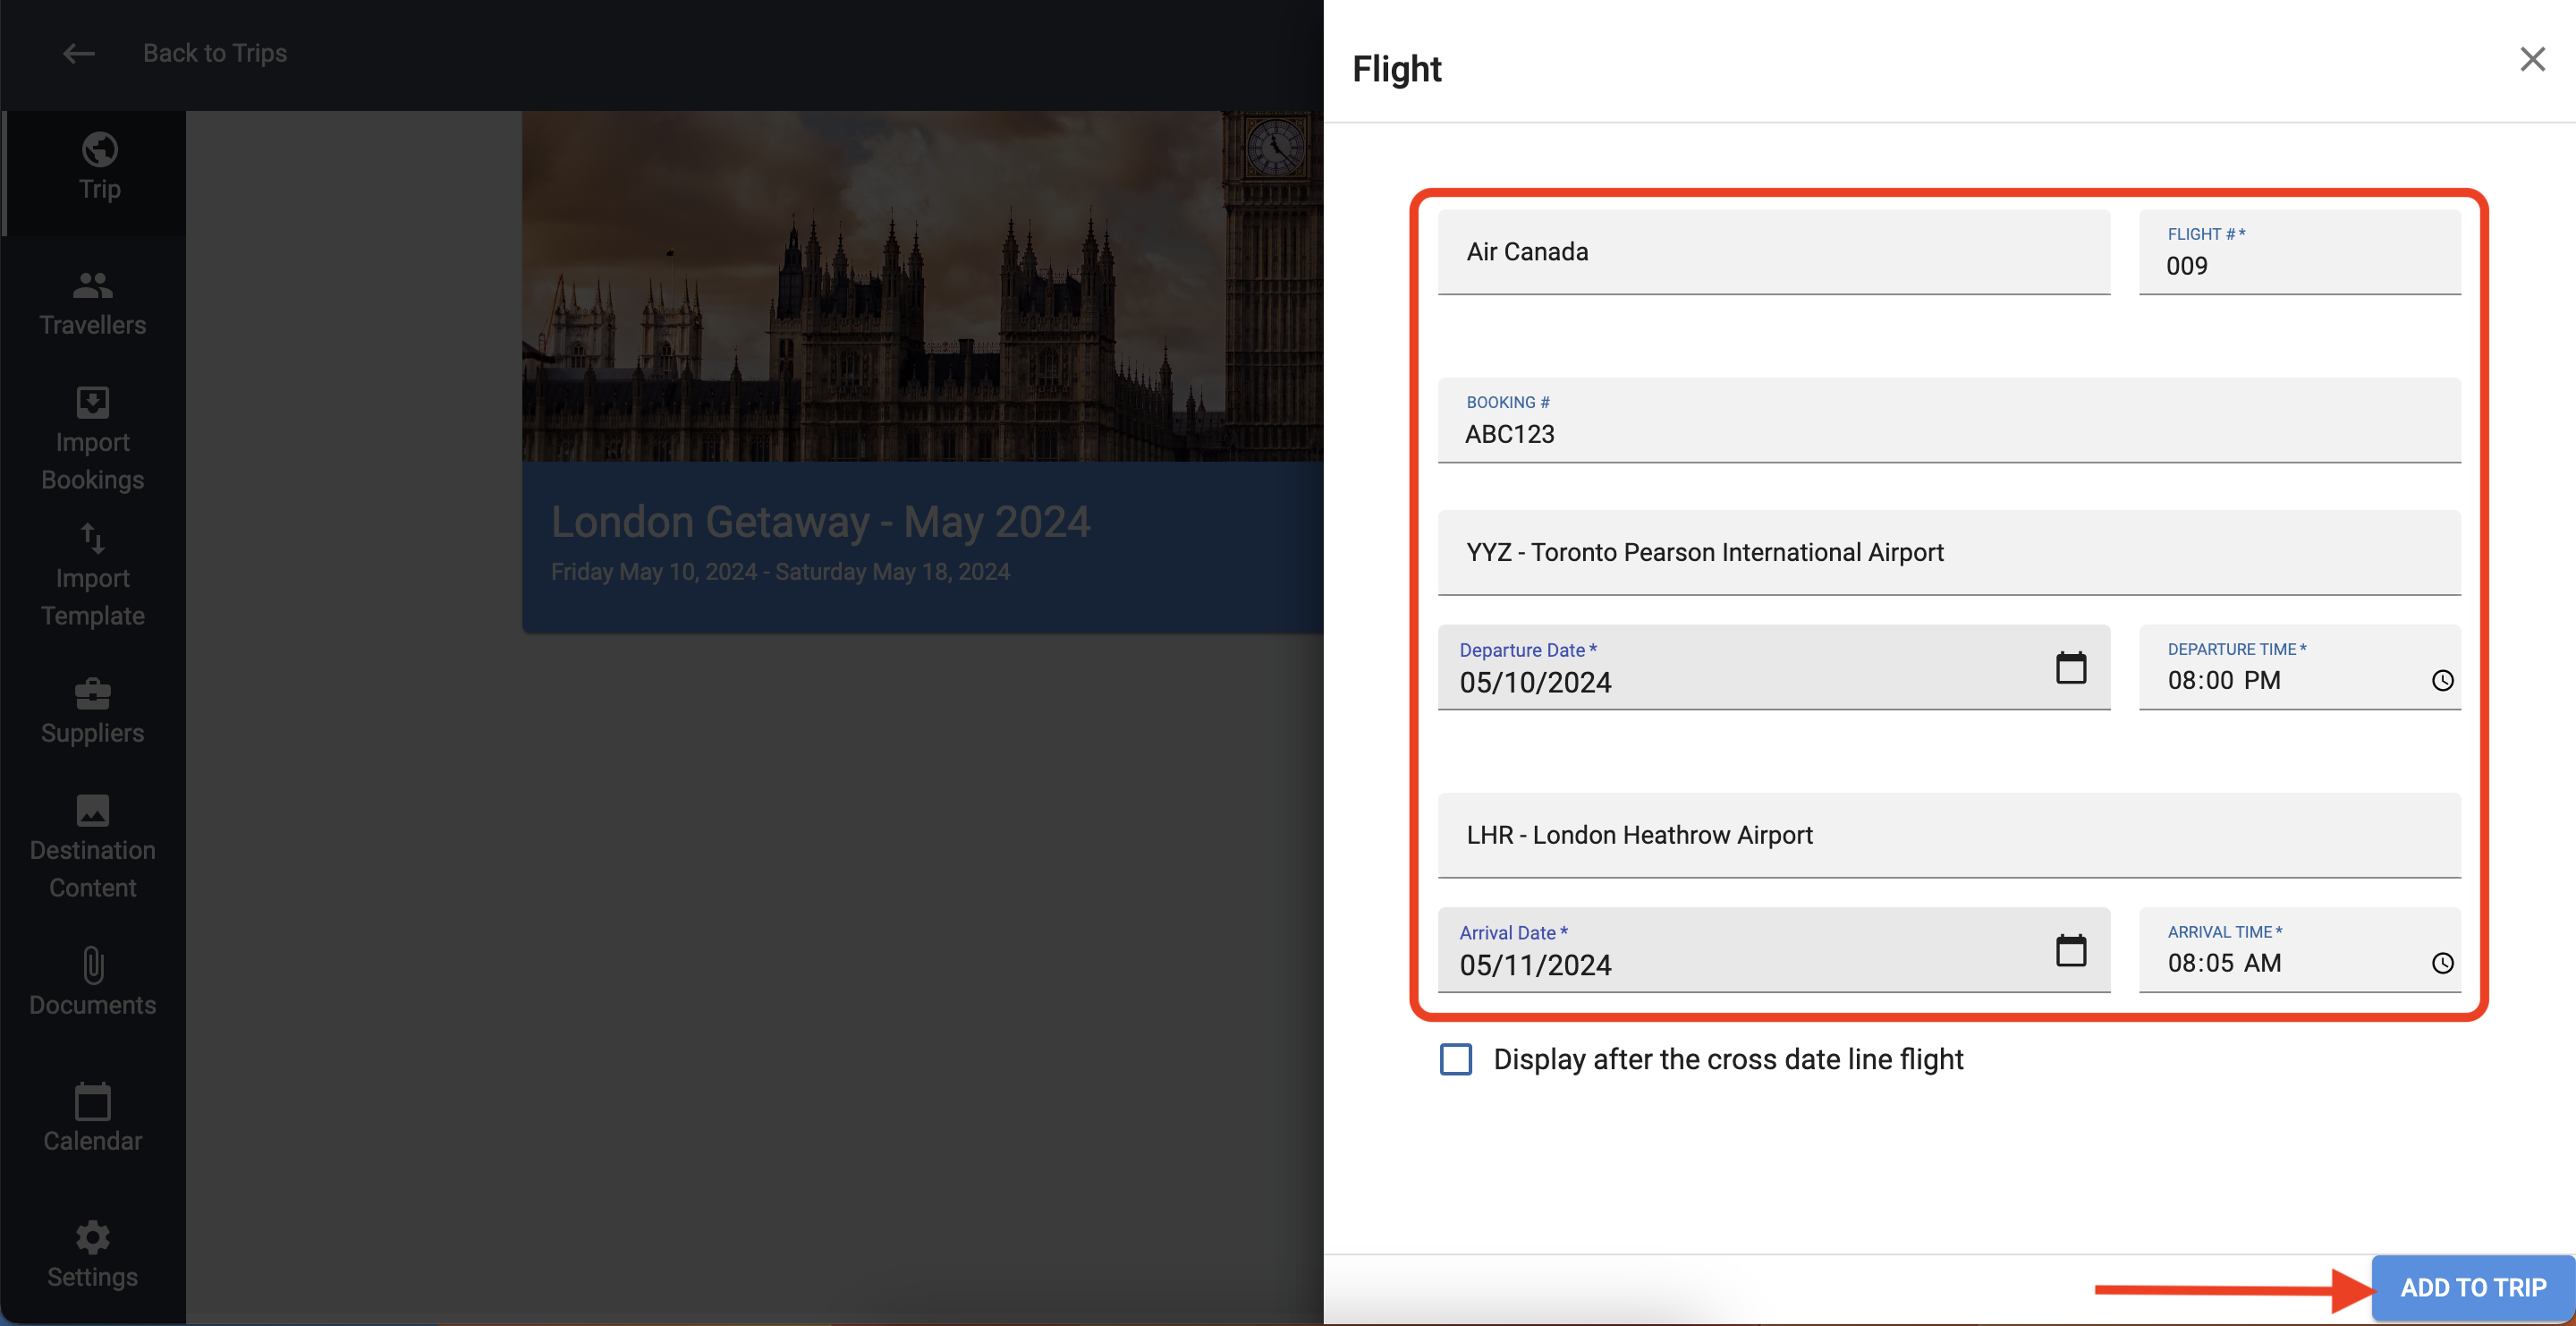
Task: Click the back arrow icon
Action: pos(78,53)
